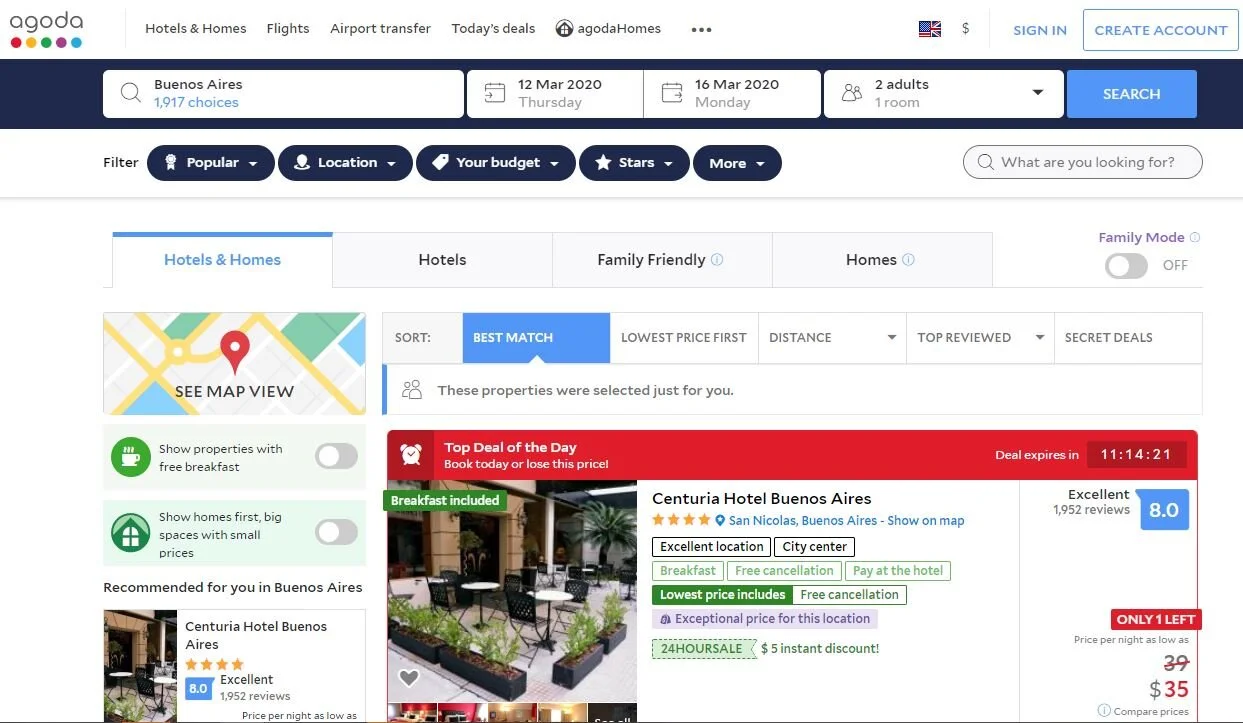Open See Map View
This screenshot has width=1243, height=723.
tap(234, 364)
